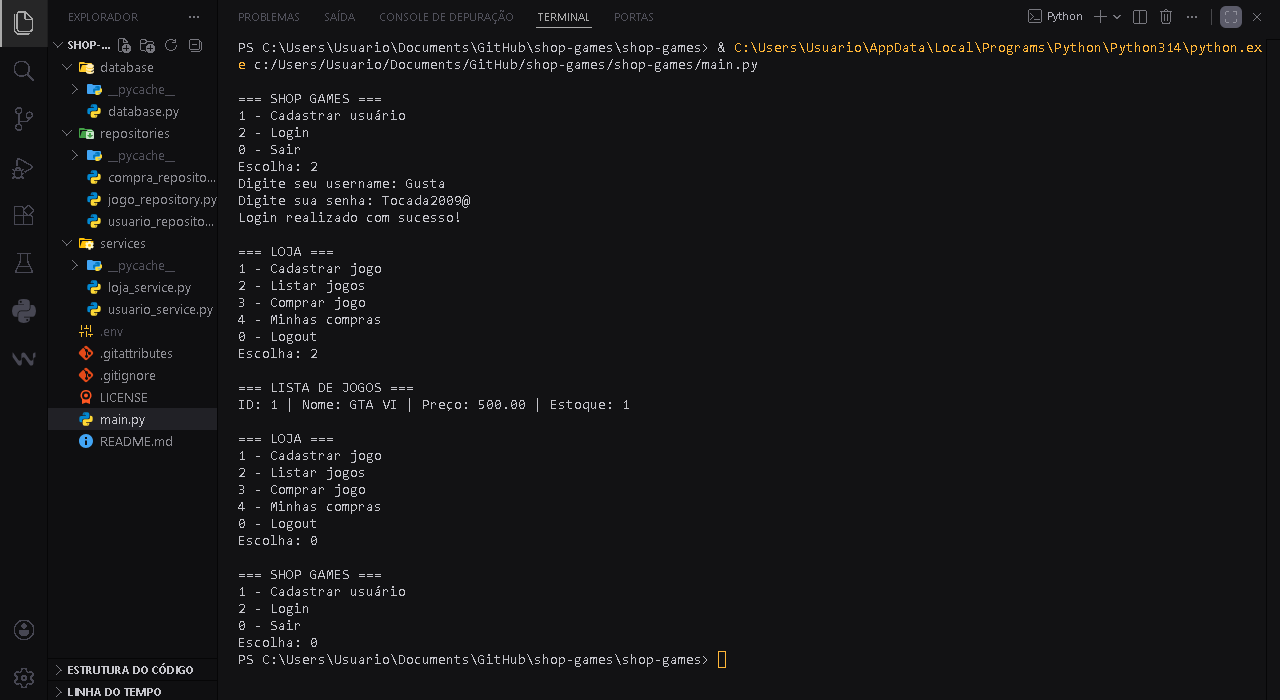Open the Manage settings gear
Viewport: 1280px width, 700px height.
point(23,677)
